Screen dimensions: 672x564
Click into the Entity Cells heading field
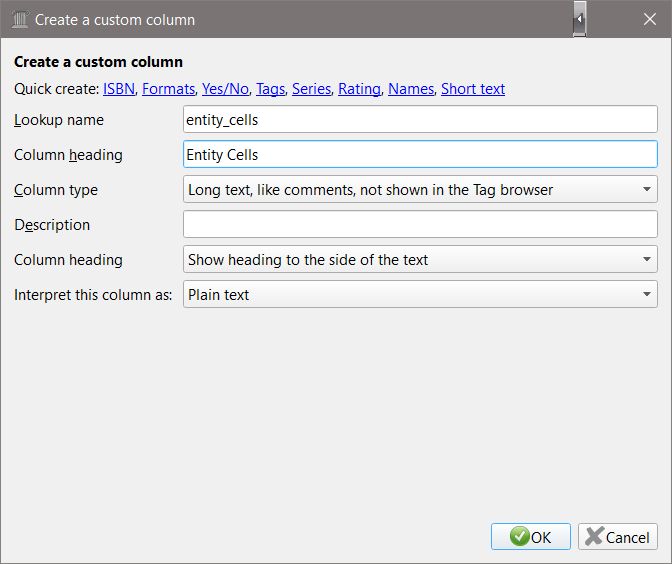coord(420,155)
